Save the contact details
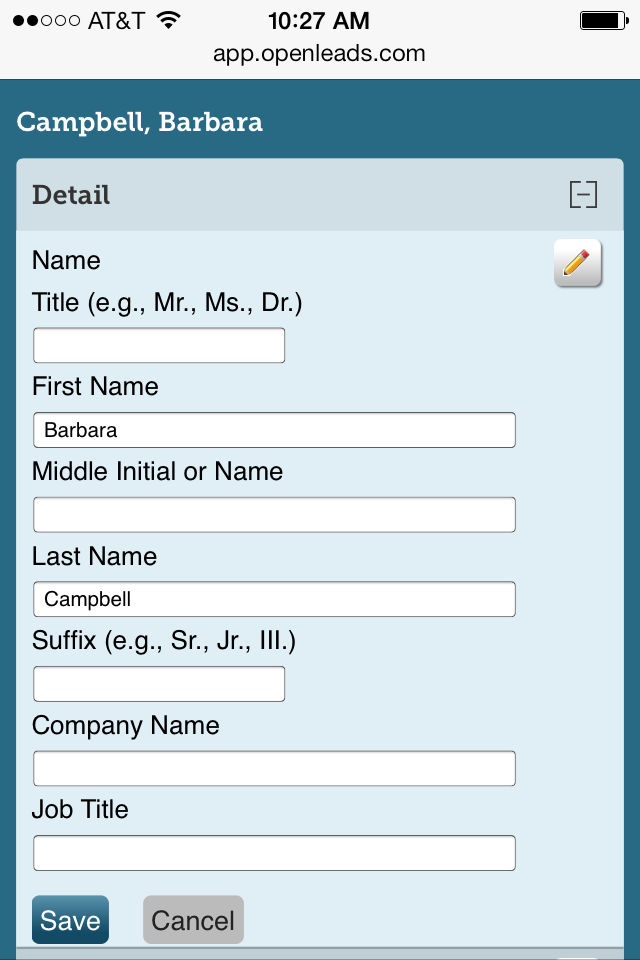The height and width of the screenshot is (960, 640). click(70, 920)
